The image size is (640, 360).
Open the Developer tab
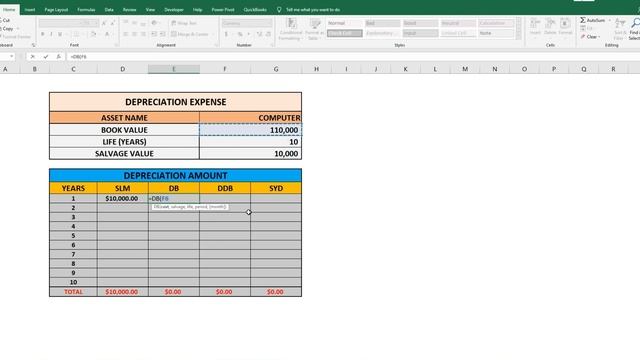(174, 9)
